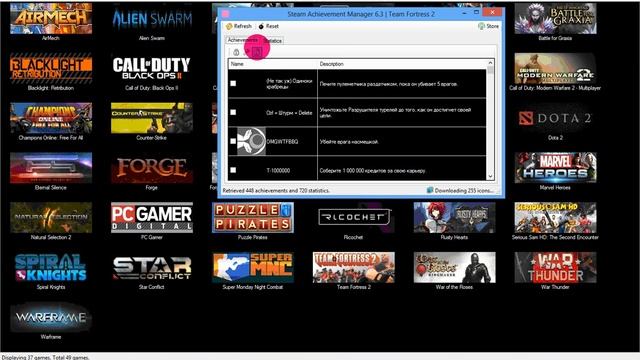This screenshot has height=360, width=640.
Task: Click the achievement list scroll down arrow
Action: 490,176
